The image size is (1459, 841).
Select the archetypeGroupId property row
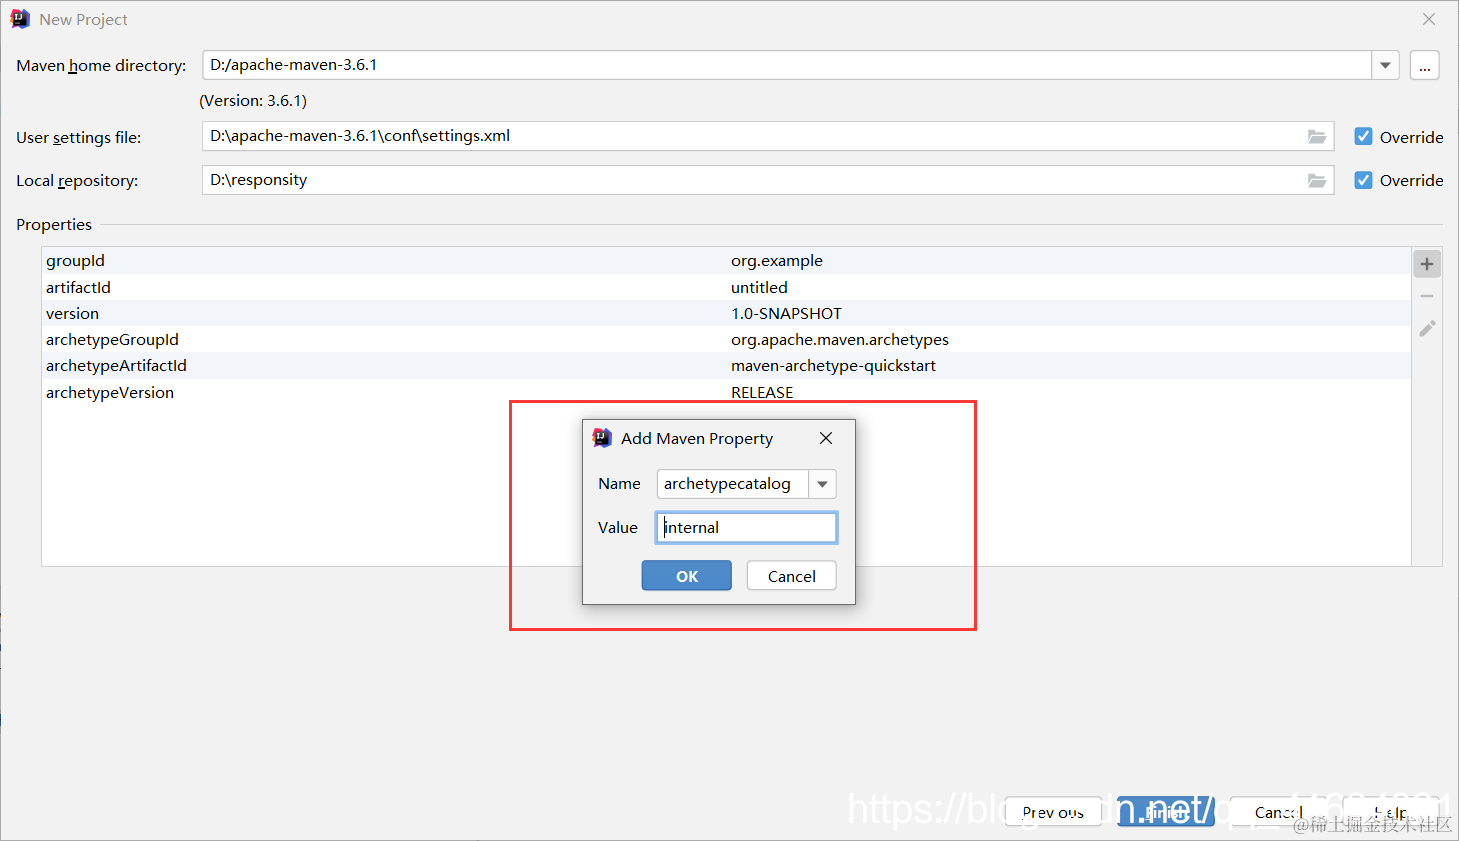point(726,340)
